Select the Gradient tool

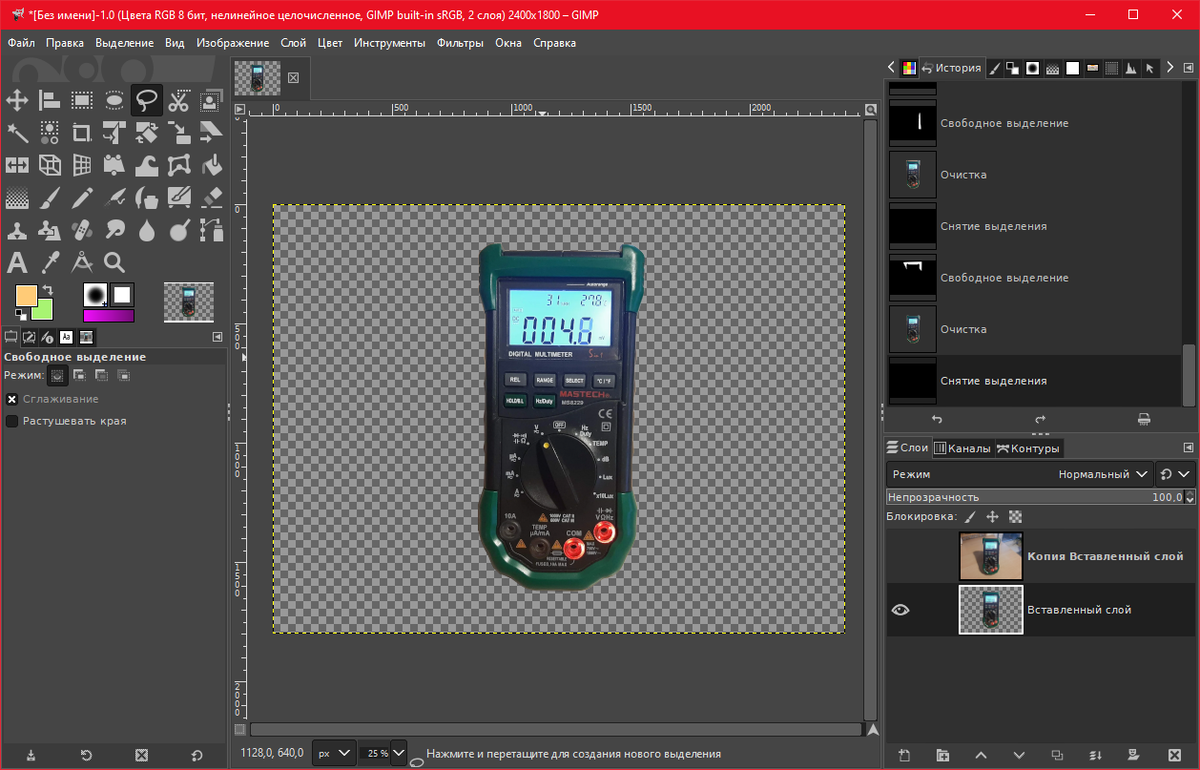point(17,198)
